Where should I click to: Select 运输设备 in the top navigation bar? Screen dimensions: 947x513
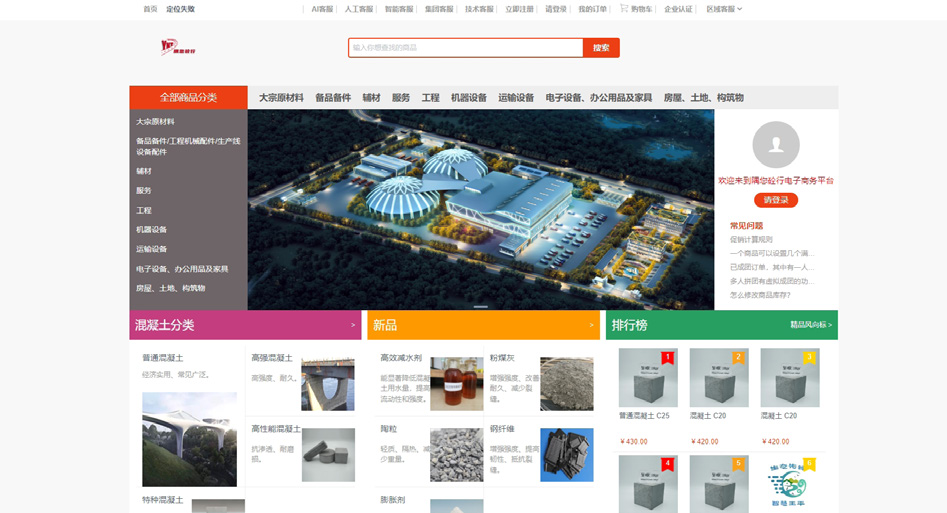[516, 98]
